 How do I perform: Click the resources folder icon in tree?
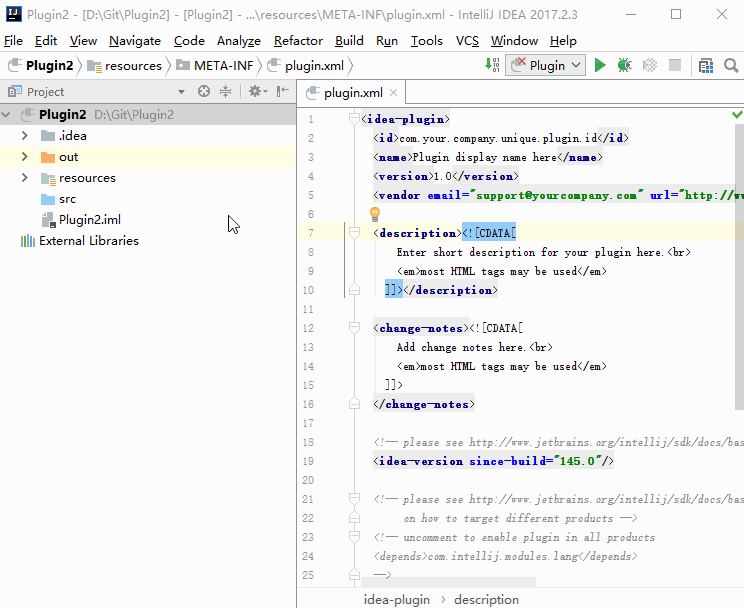(x=48, y=178)
